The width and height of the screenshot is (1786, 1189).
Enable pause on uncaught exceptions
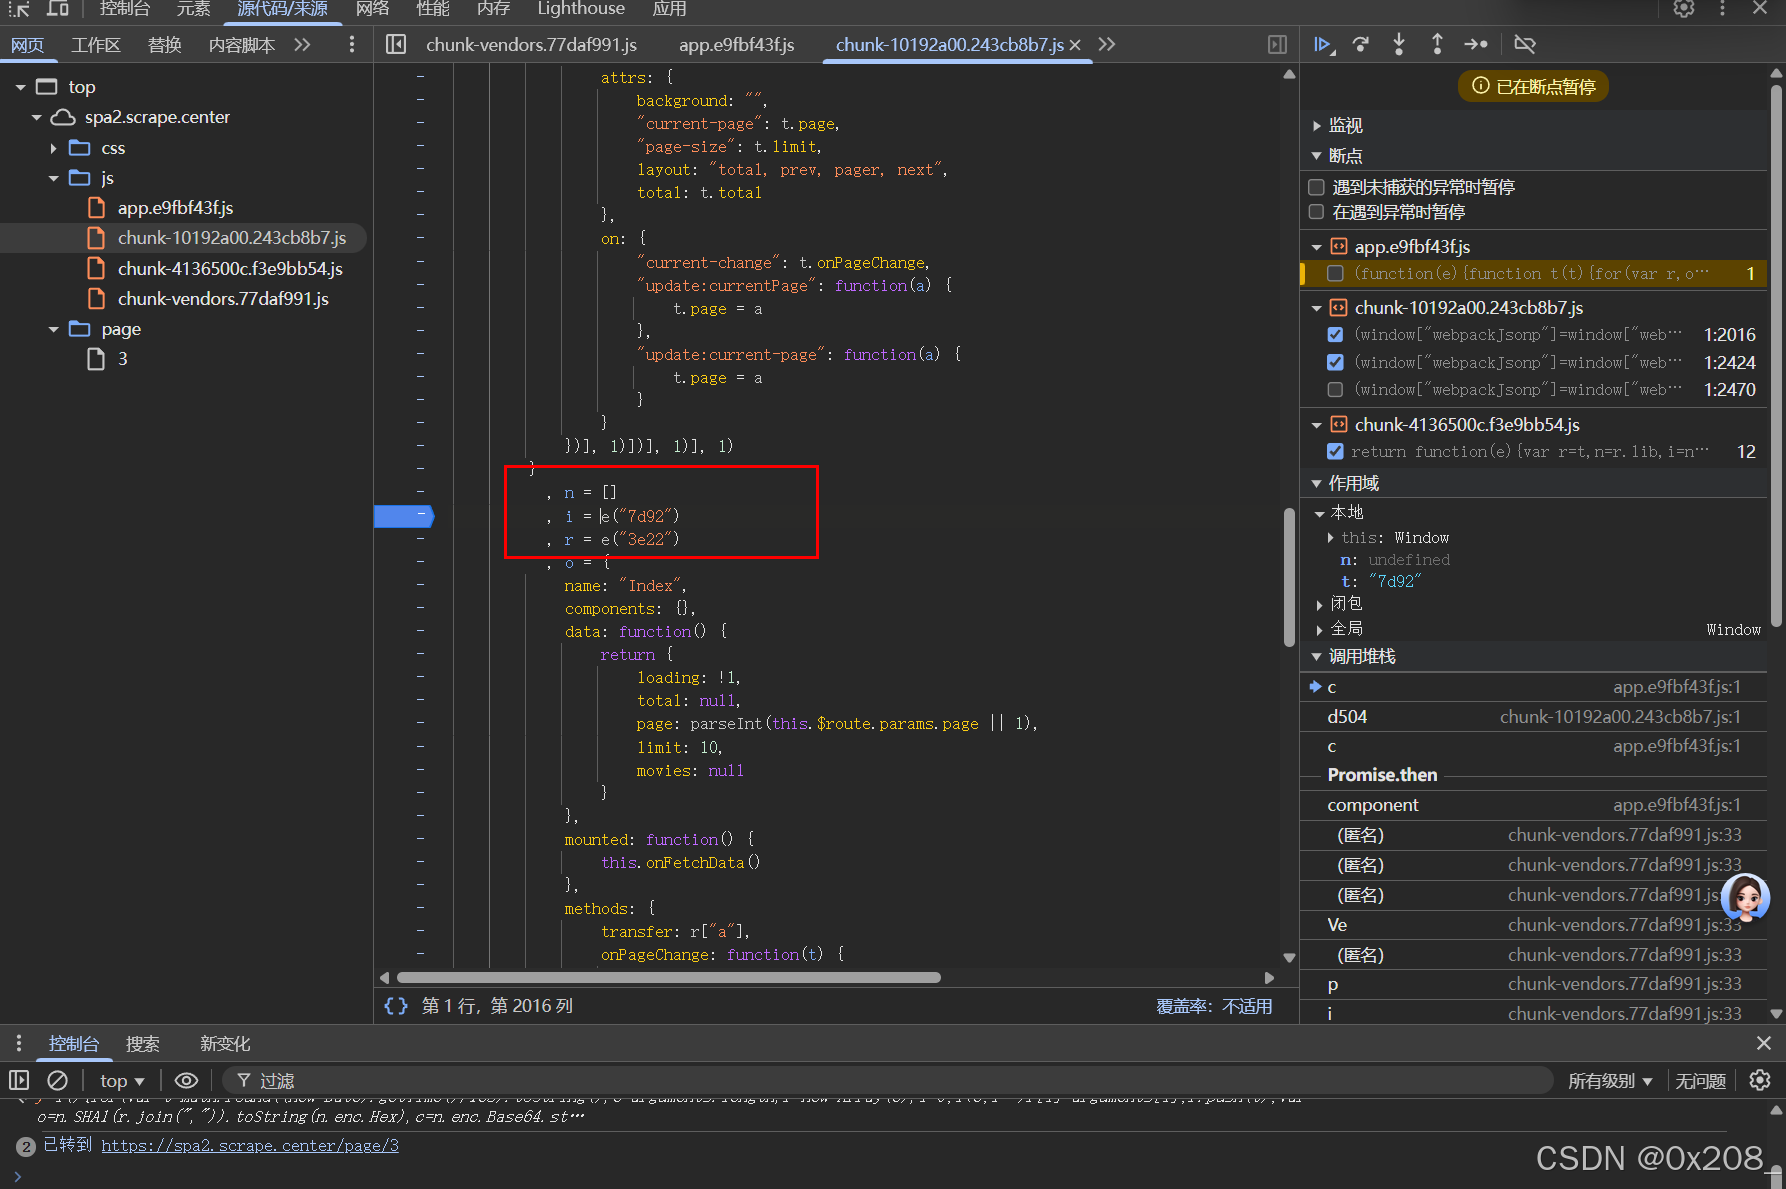[1316, 187]
